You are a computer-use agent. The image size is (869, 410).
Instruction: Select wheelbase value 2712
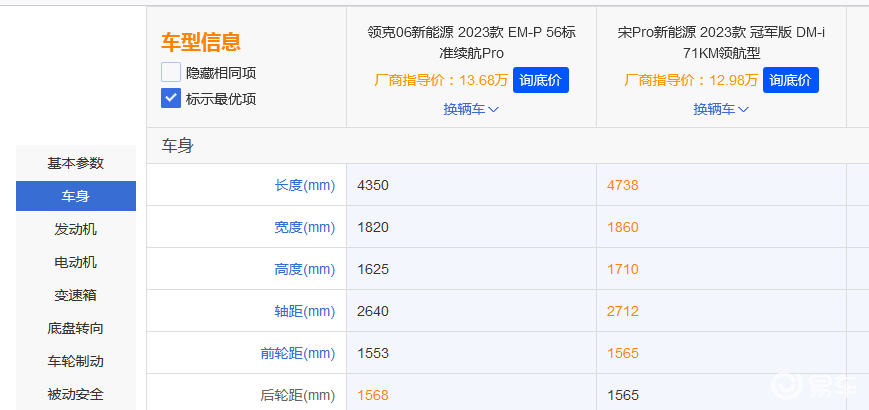pos(623,311)
